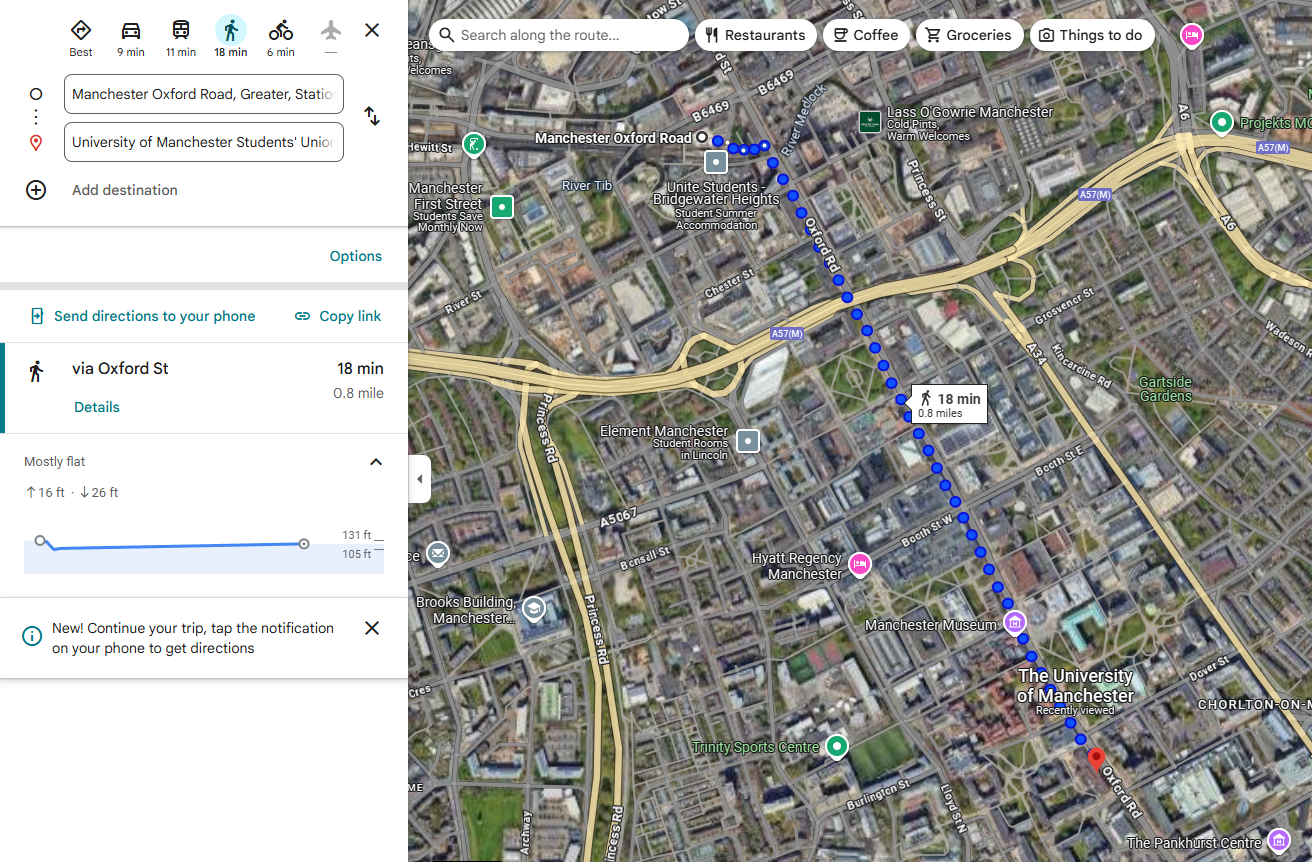Copy link to these directions
The image size is (1312, 862).
pyautogui.click(x=338, y=316)
